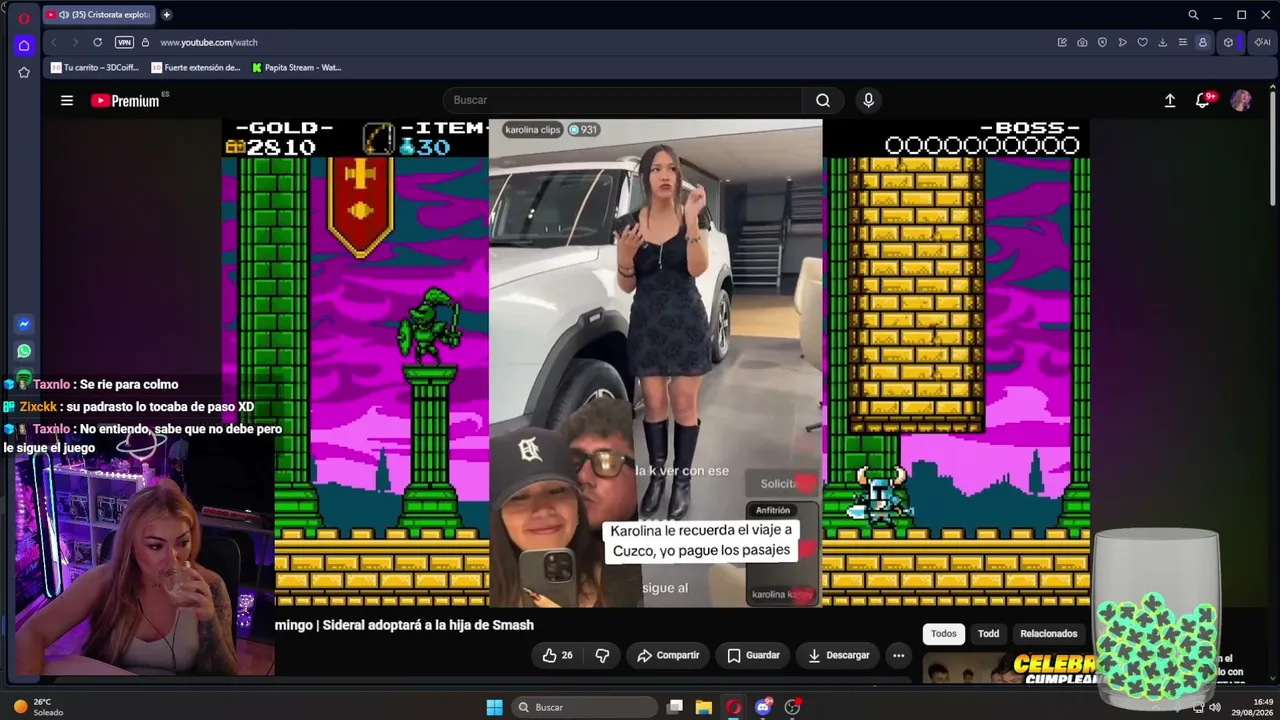View site security lock info
Viewport: 1280px width, 720px height.
[x=145, y=42]
